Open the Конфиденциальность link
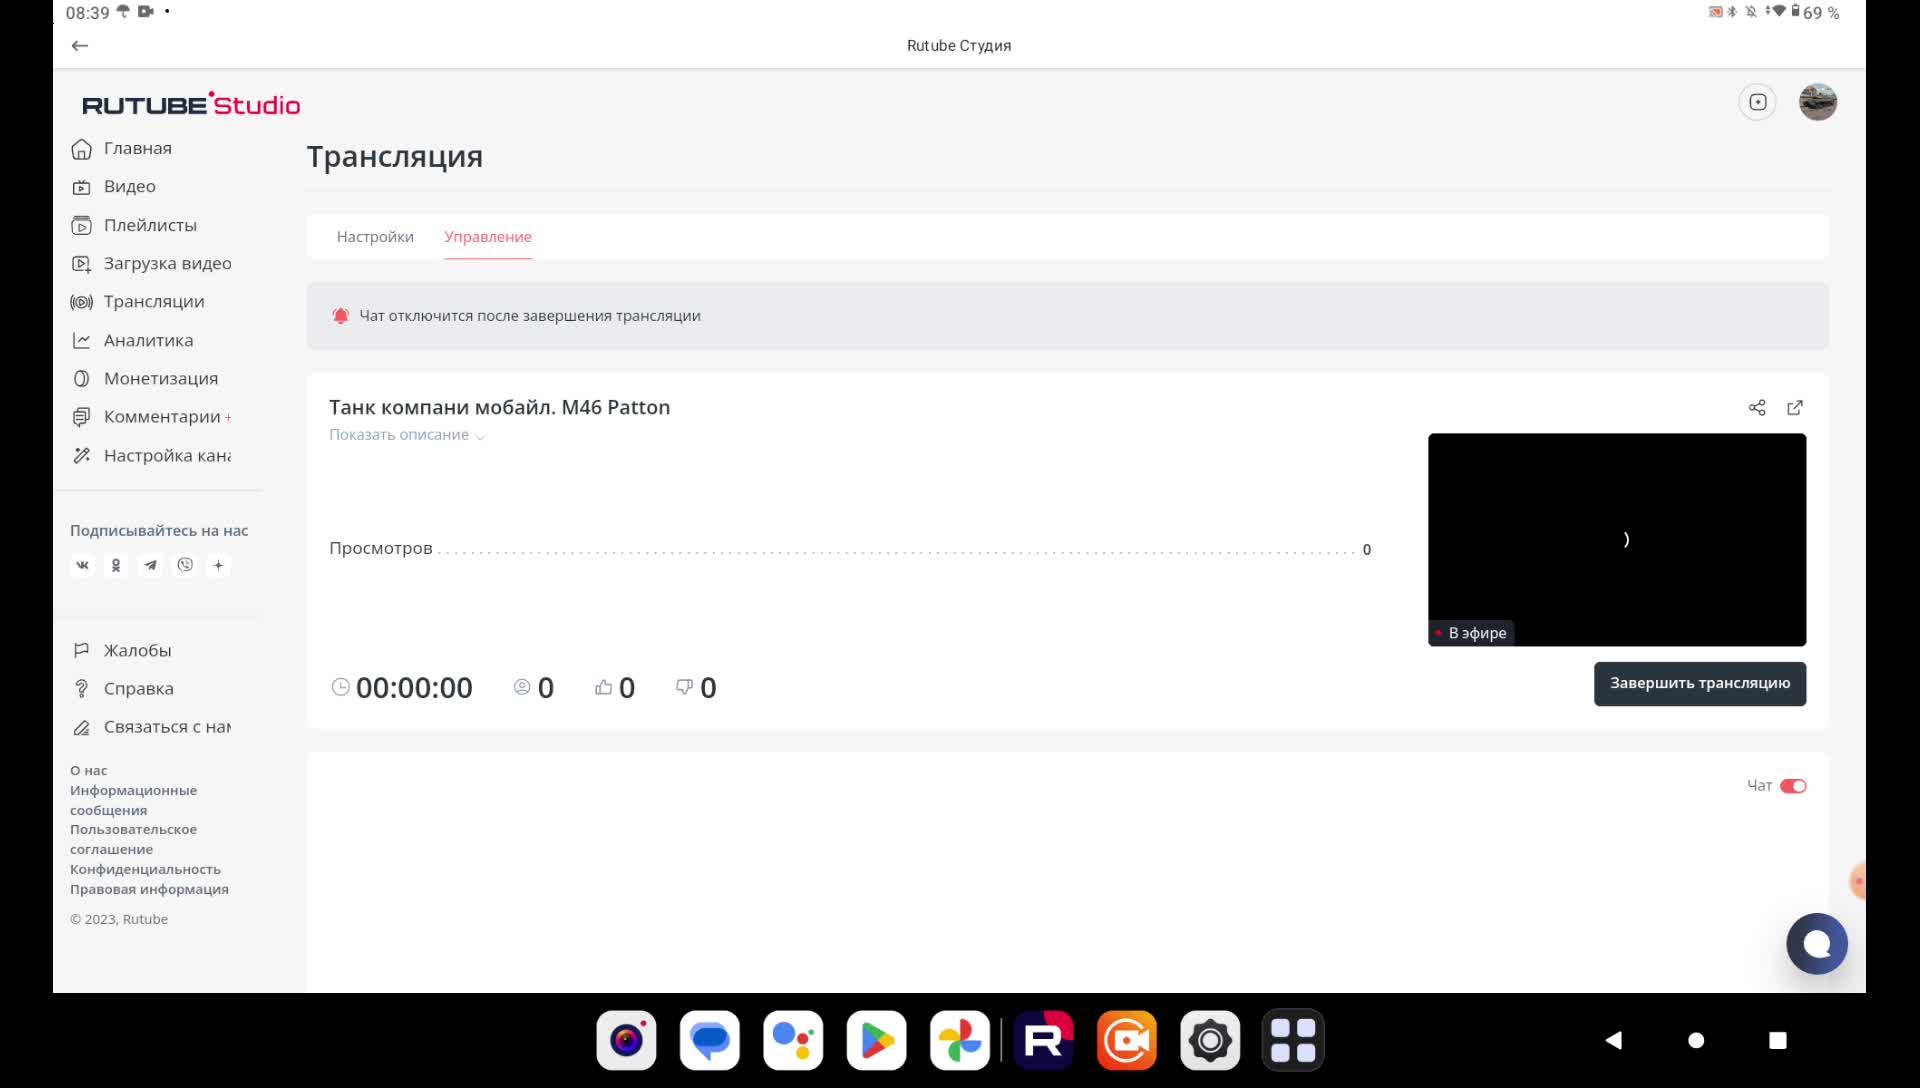Image resolution: width=1920 pixels, height=1088 pixels. (145, 870)
